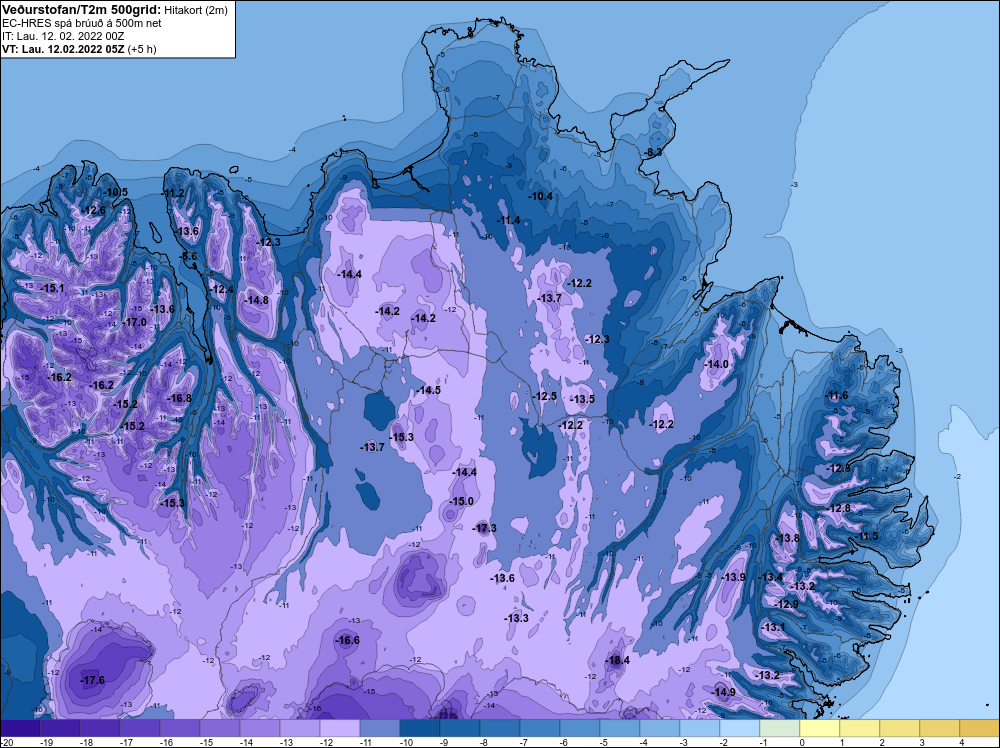This screenshot has width=1000, height=748.
Task: Click the -17.6 temperature value
Action: [93, 680]
